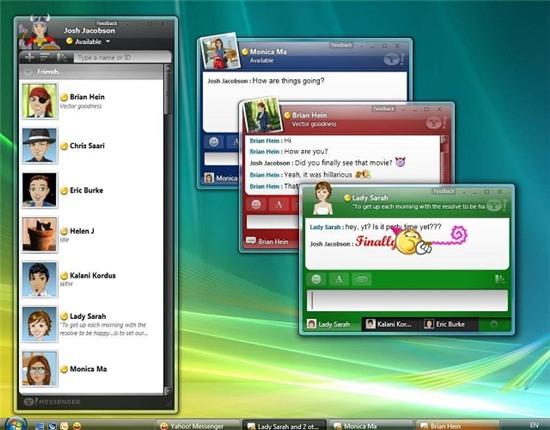Click Lady Sarah avatar in chat window header
This screenshot has height=430, width=550.
323,199
